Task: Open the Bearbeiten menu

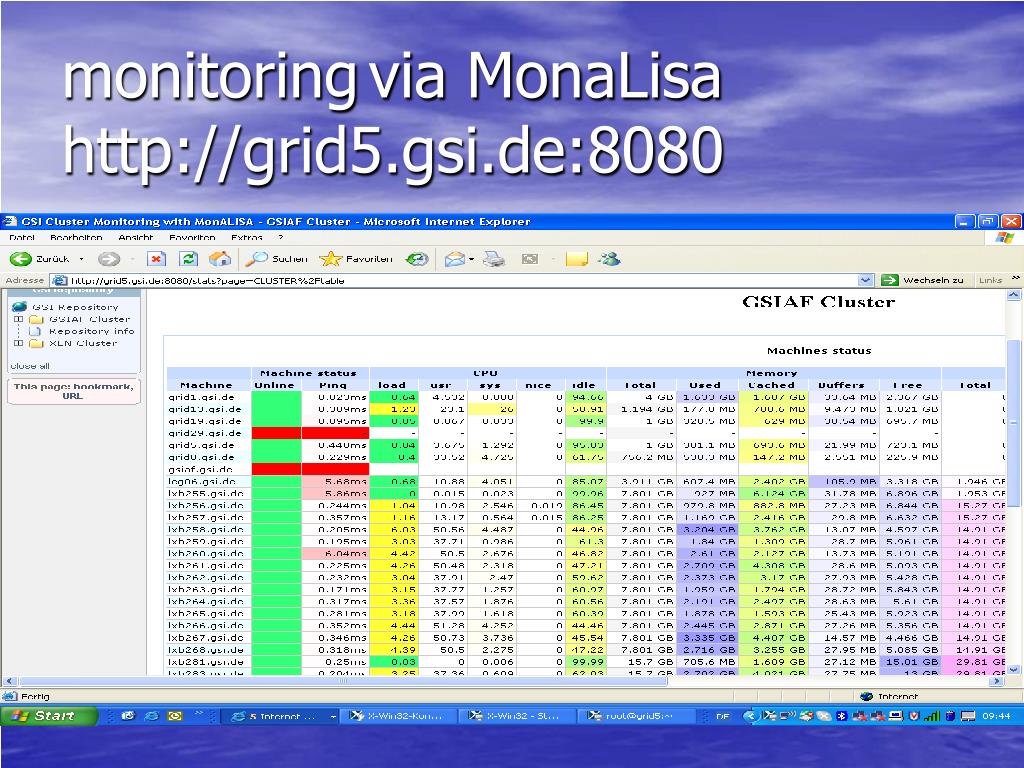Action: (x=76, y=238)
